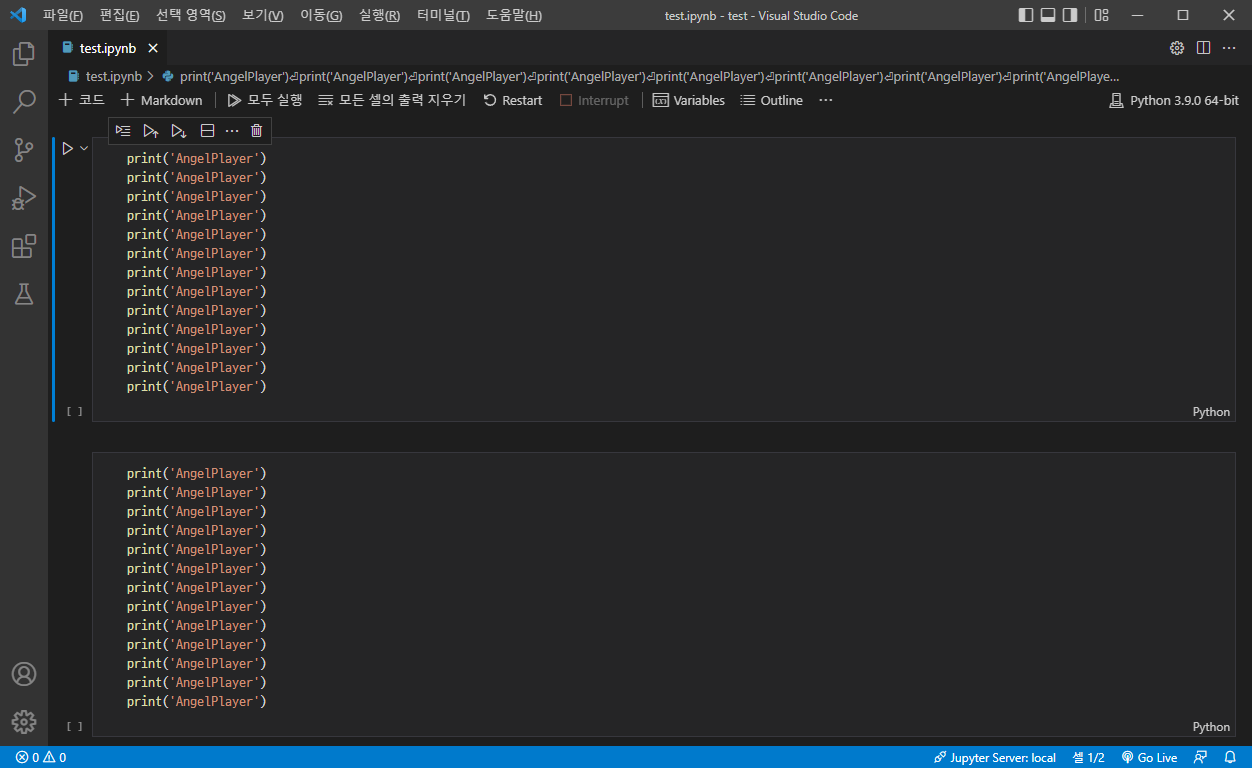Image resolution: width=1252 pixels, height=768 pixels.
Task: Add a new Markdown cell
Action: point(161,100)
